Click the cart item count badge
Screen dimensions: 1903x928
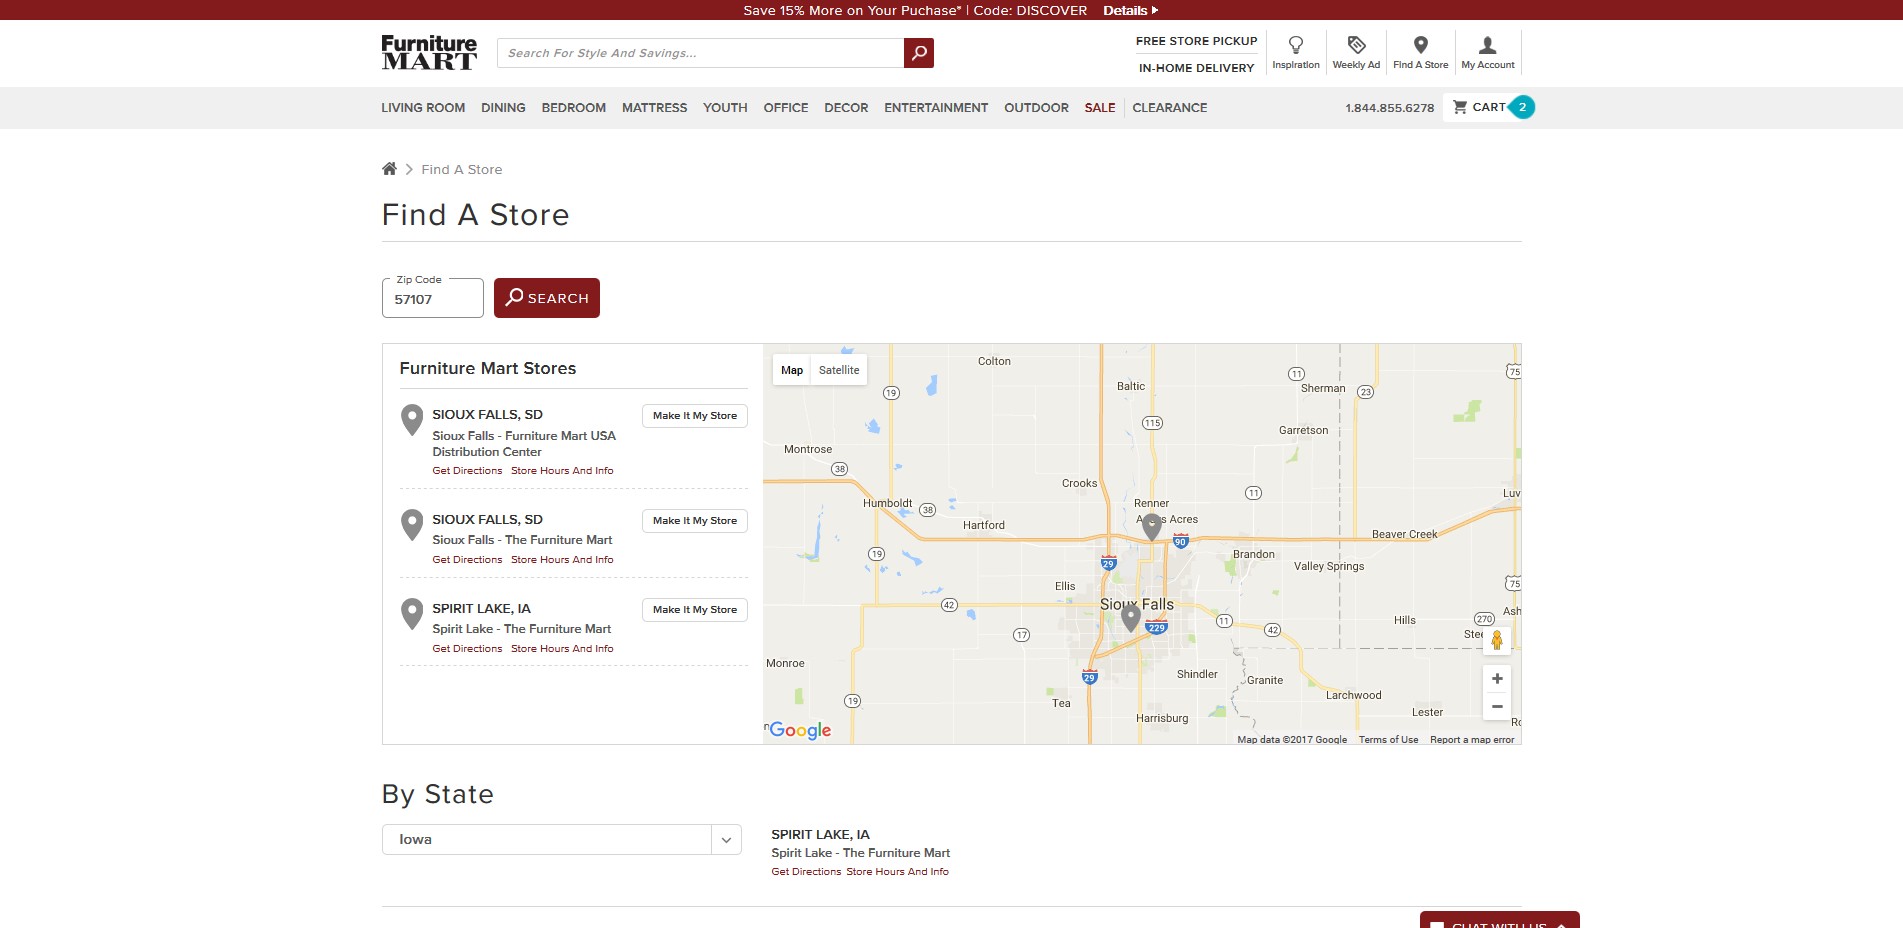pos(1522,107)
